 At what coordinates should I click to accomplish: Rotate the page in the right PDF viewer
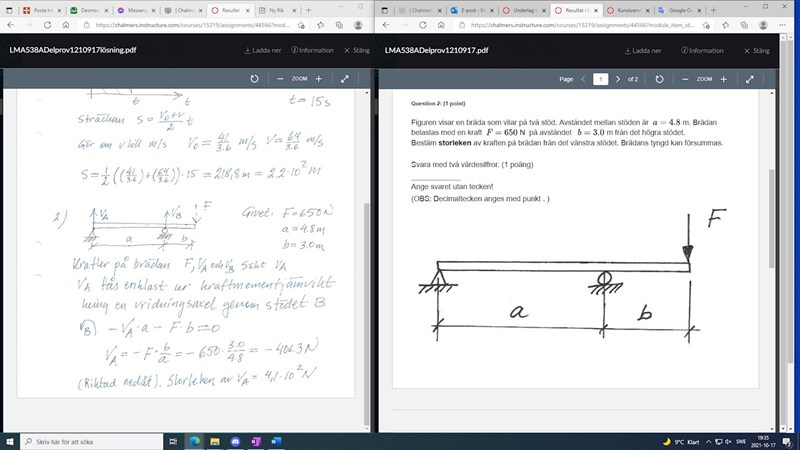tap(657, 78)
